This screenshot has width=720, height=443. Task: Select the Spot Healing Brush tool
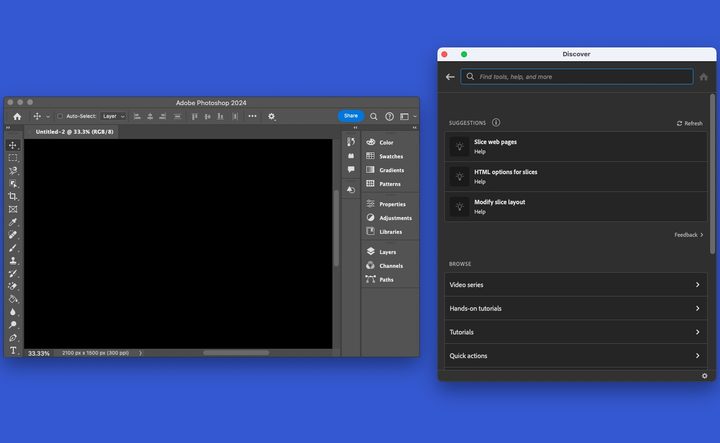pos(13,235)
